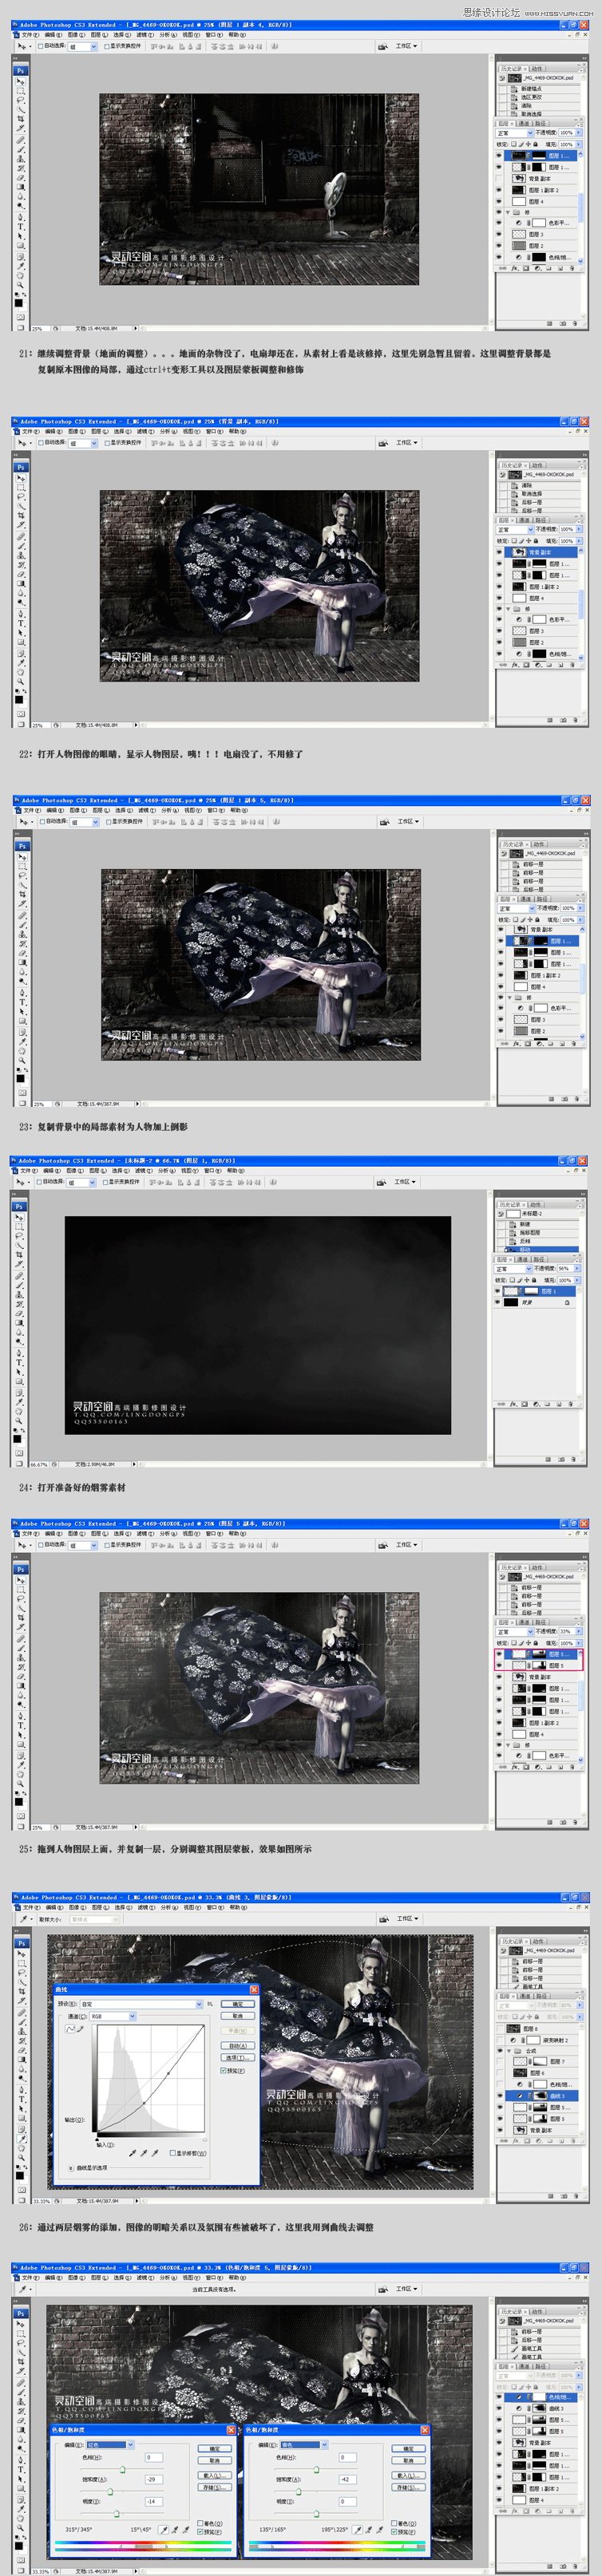Select the Zoom tool in the 图层 1 副本 4 window
The image size is (602, 2576).
20,284
